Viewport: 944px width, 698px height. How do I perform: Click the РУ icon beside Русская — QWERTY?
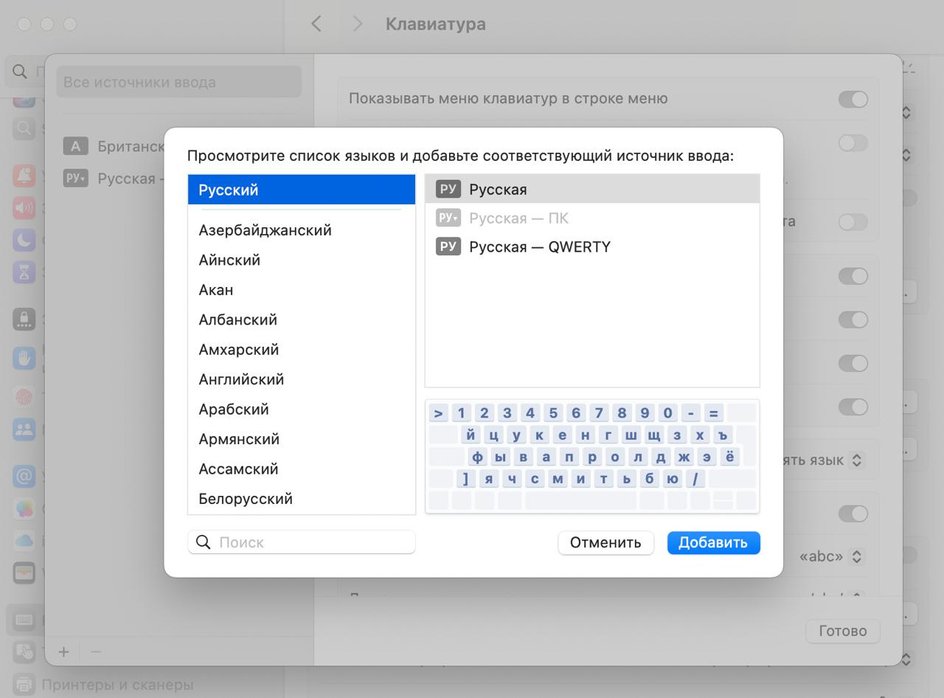[x=448, y=247]
